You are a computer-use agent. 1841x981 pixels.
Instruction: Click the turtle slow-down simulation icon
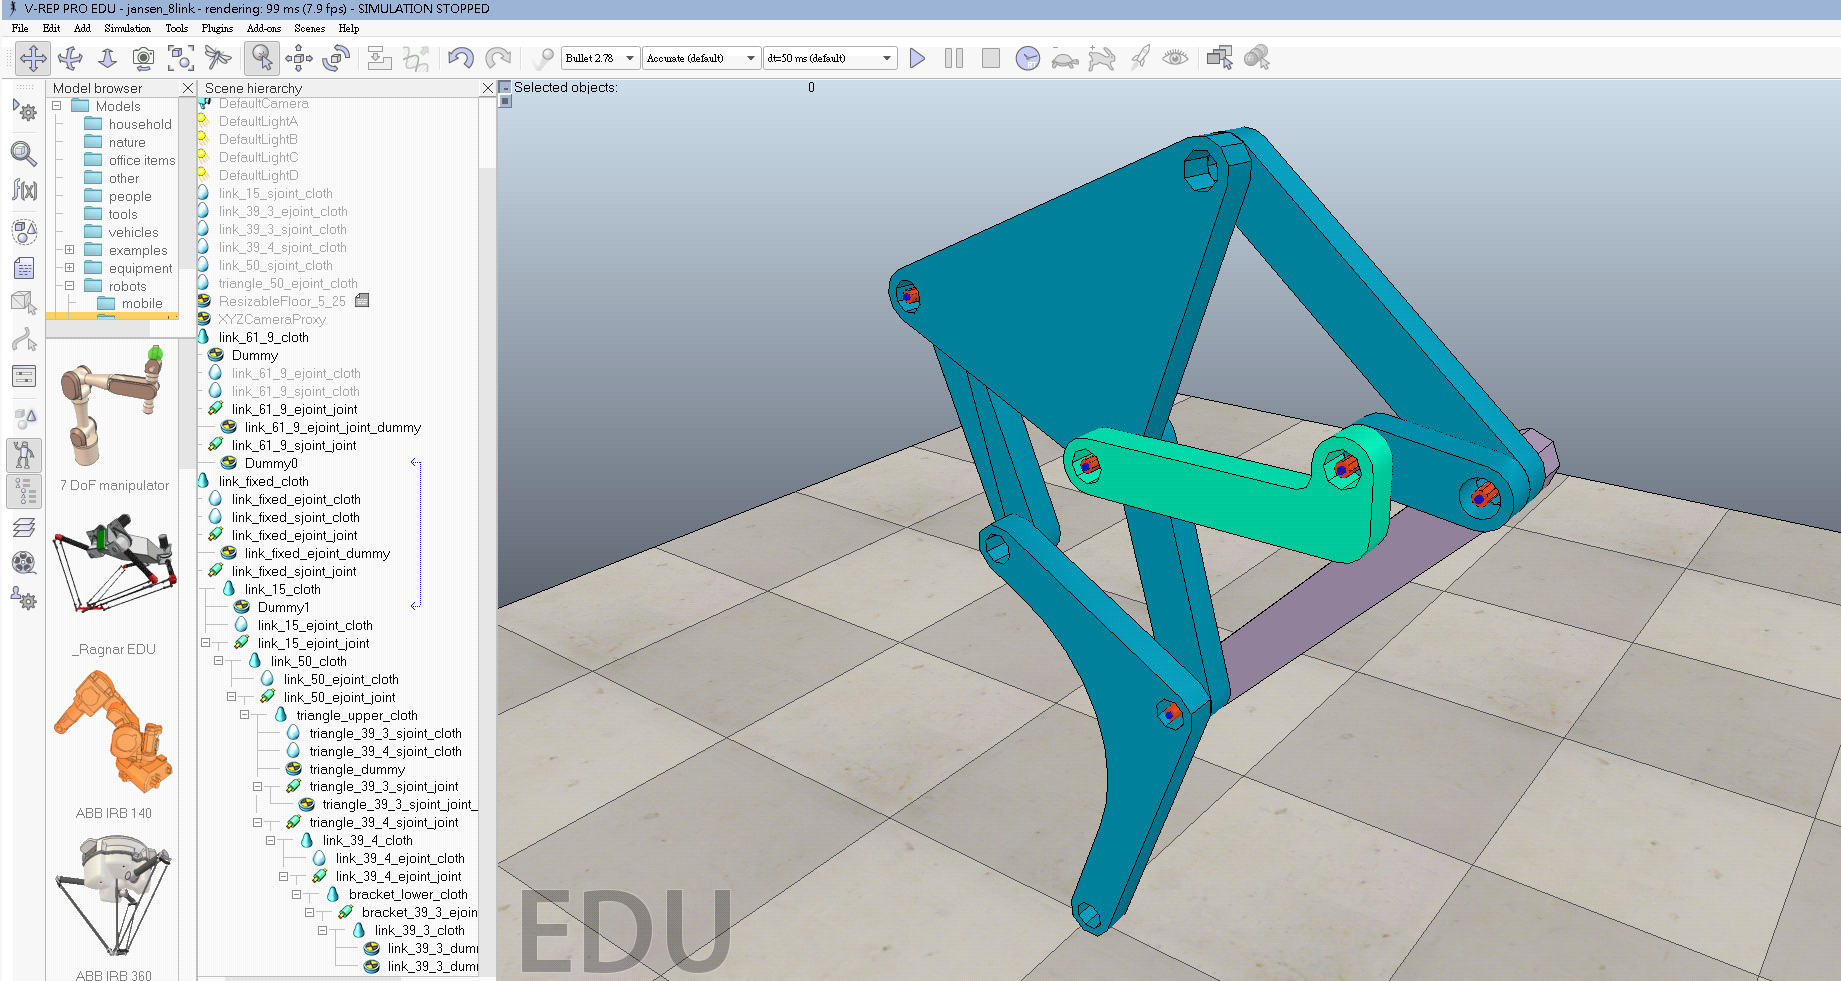pyautogui.click(x=1064, y=59)
